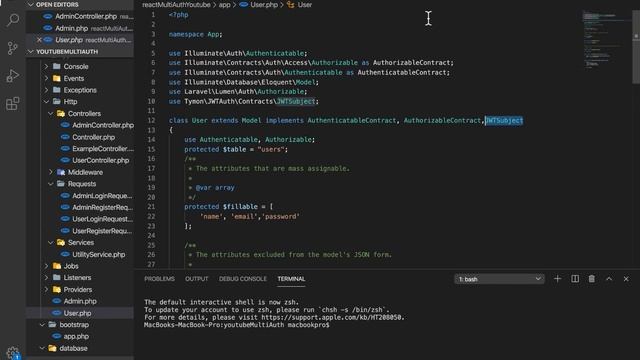Open the Manage gear settings menu
Image resolution: width=640 pixels, height=360 pixels.
click(13, 352)
